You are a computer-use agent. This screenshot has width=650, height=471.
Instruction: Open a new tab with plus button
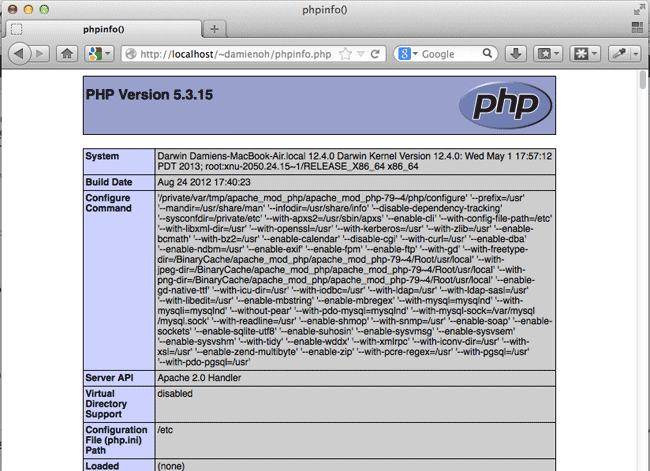coord(214,29)
